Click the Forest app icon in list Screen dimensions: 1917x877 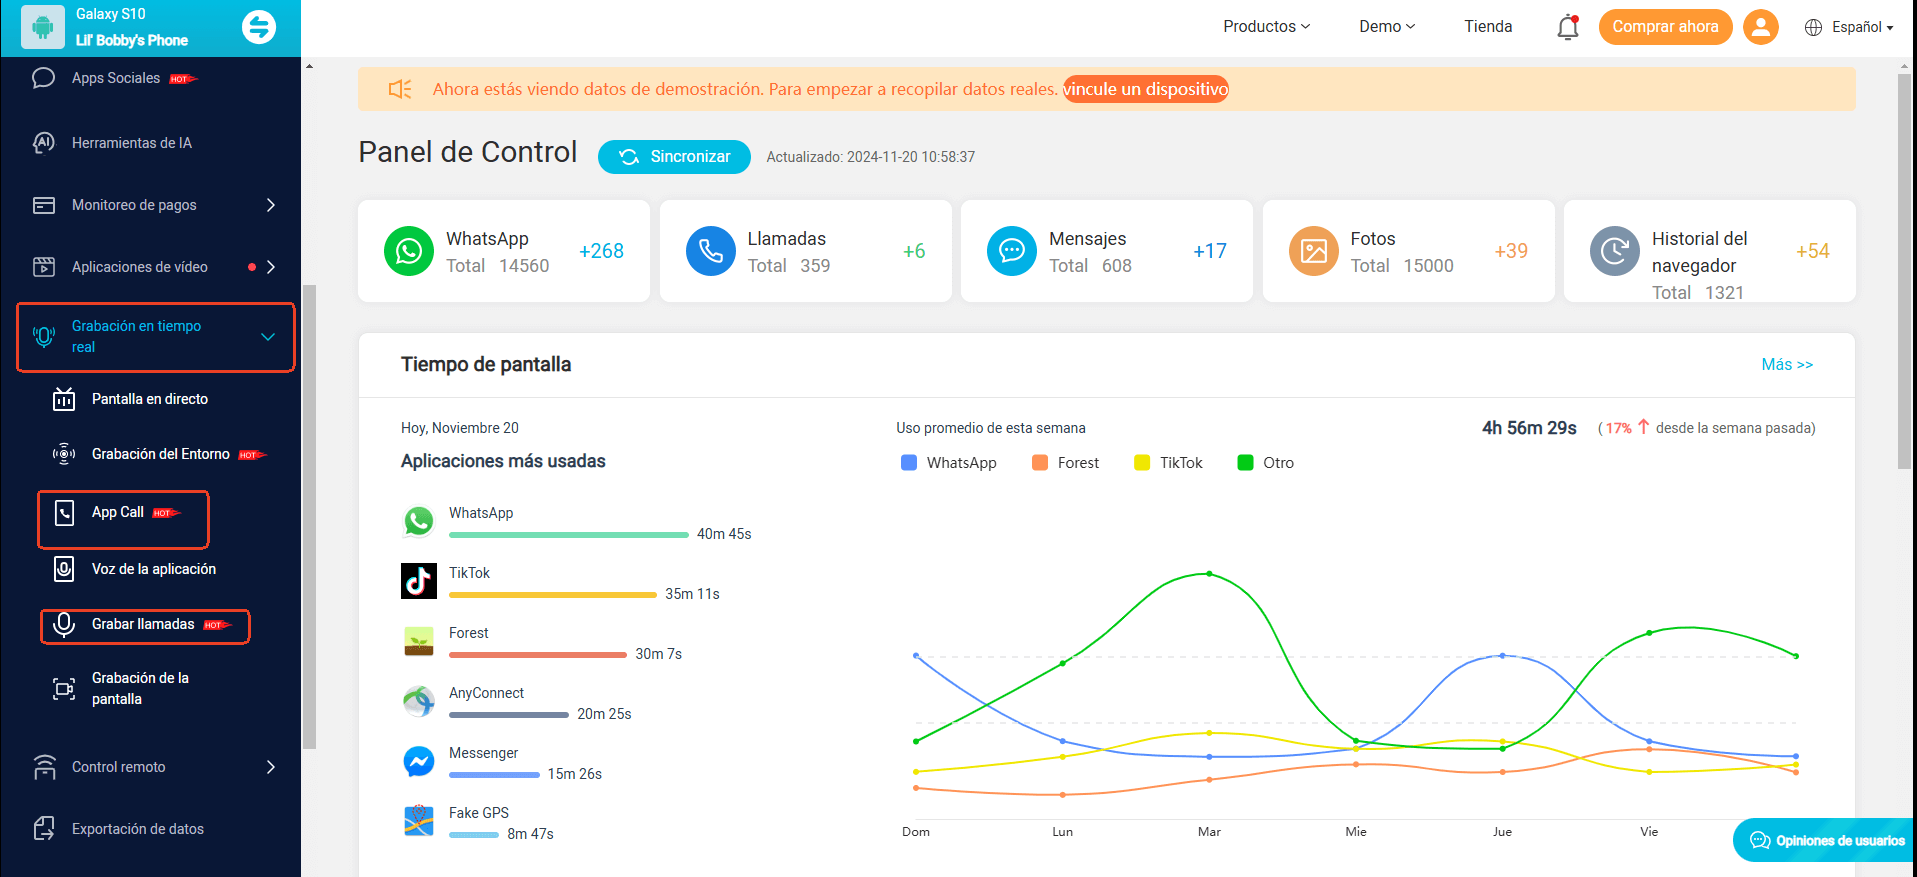coord(419,641)
